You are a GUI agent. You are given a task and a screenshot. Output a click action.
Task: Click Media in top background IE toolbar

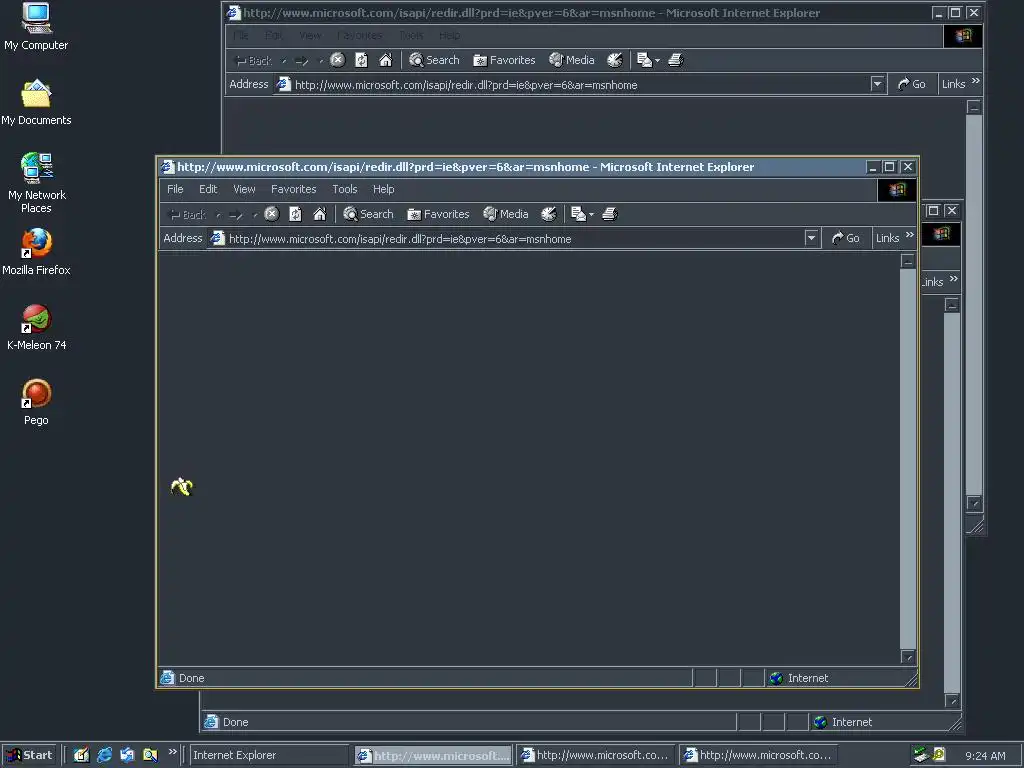click(571, 60)
